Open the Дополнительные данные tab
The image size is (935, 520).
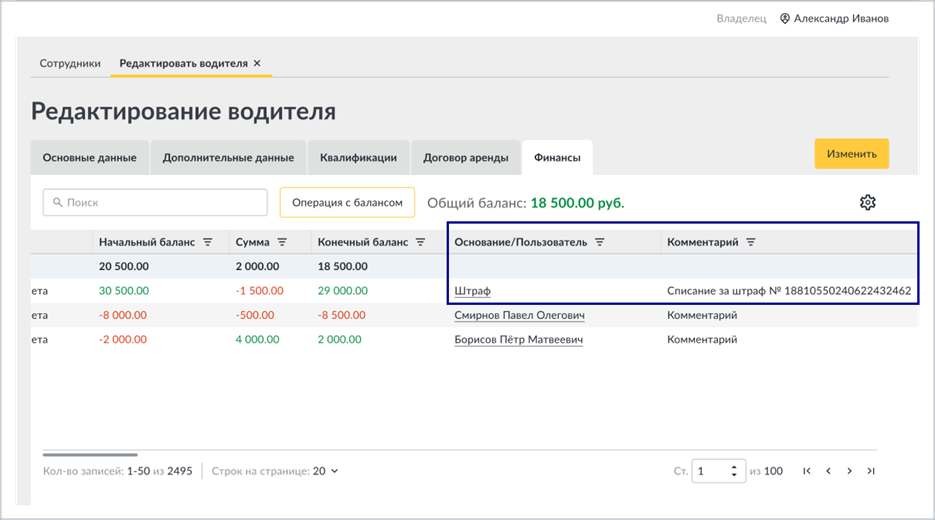coord(228,157)
